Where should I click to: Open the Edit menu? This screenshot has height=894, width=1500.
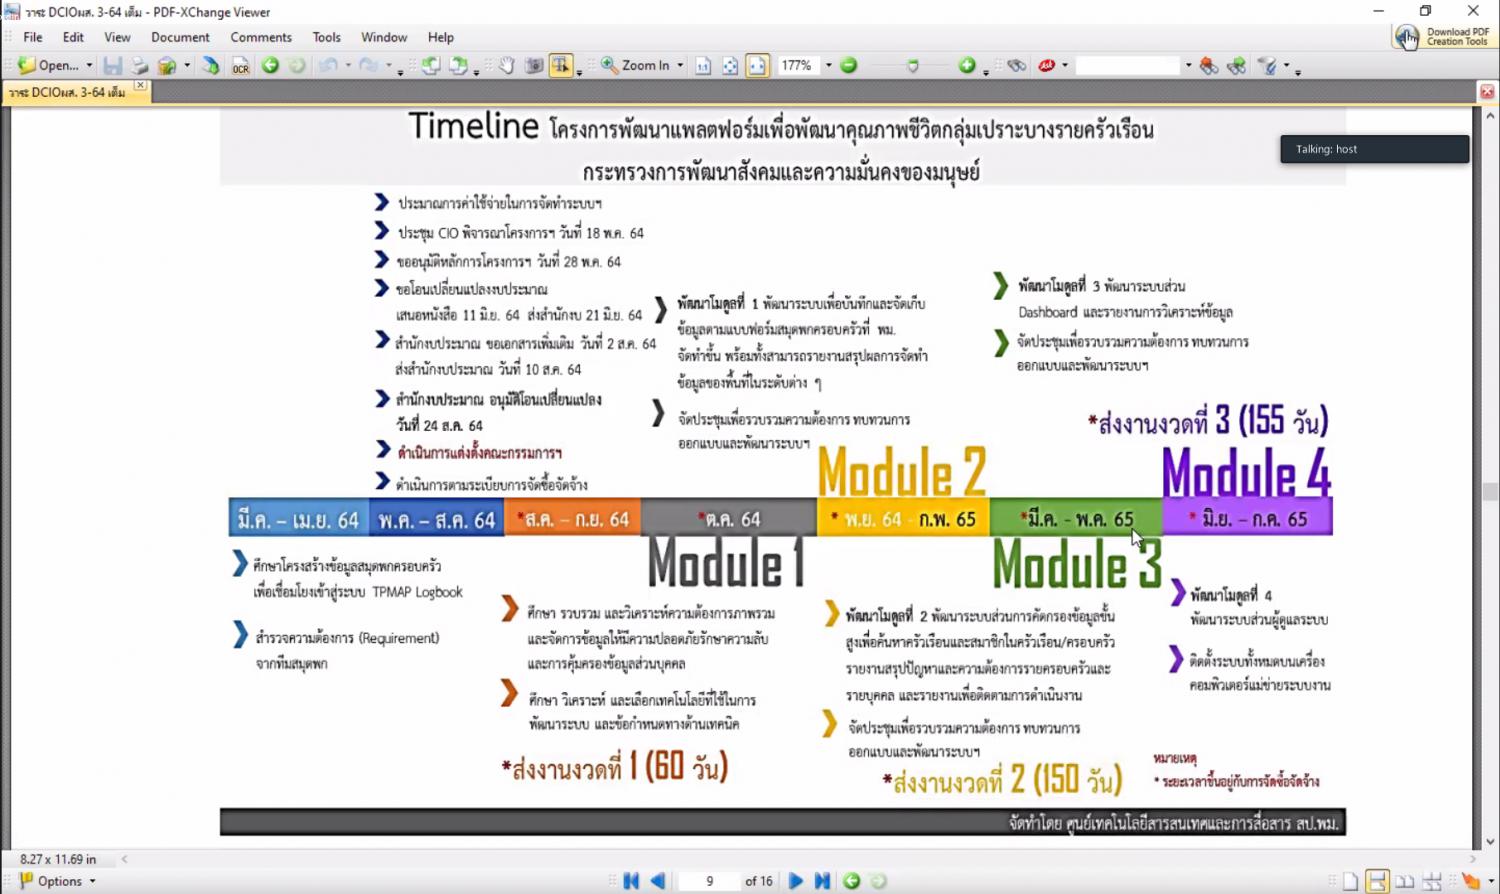[73, 37]
